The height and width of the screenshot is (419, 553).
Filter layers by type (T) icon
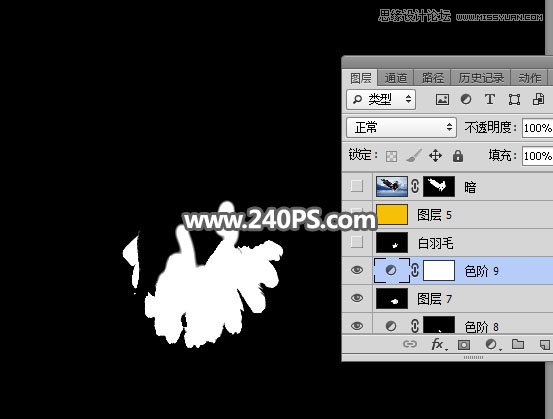(490, 99)
